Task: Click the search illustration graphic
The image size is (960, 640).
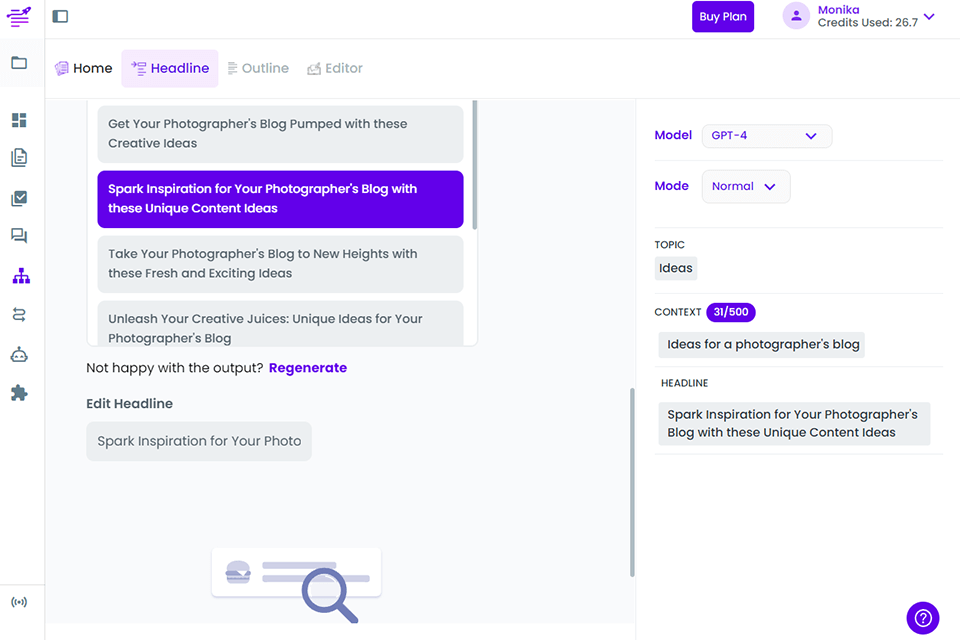Action: (x=296, y=584)
